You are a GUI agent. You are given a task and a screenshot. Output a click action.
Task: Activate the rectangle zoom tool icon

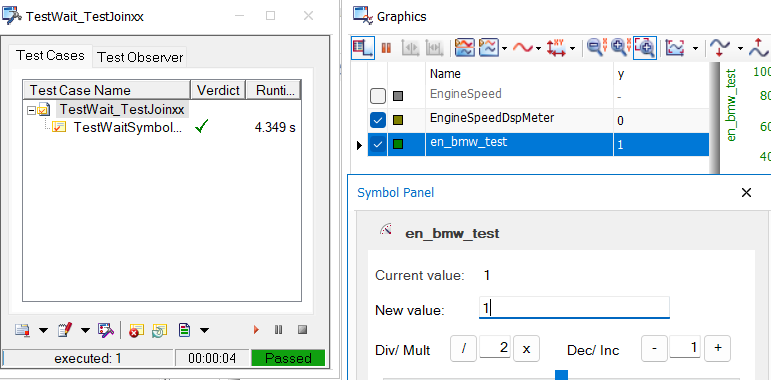645,48
